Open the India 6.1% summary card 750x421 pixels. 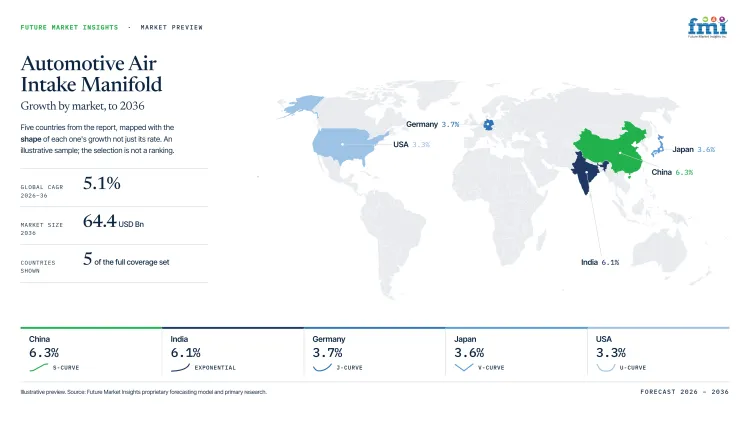tap(232, 352)
